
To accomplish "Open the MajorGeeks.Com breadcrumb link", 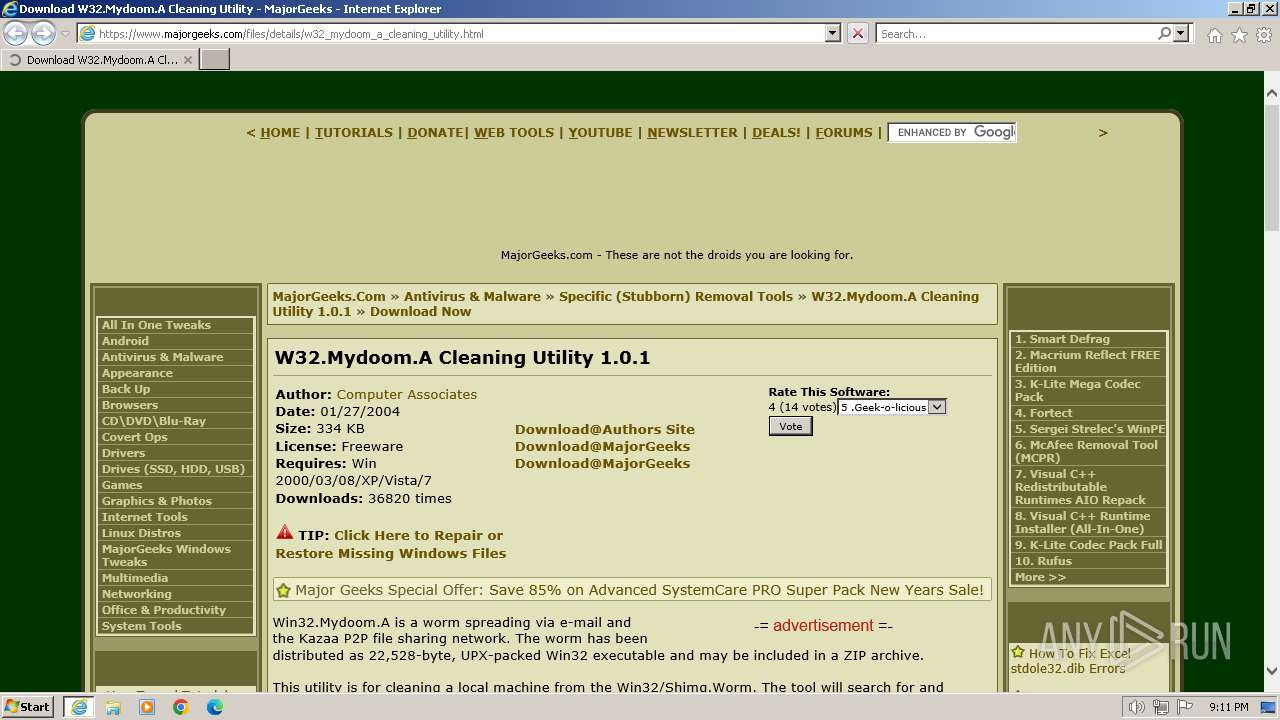I will 329,297.
